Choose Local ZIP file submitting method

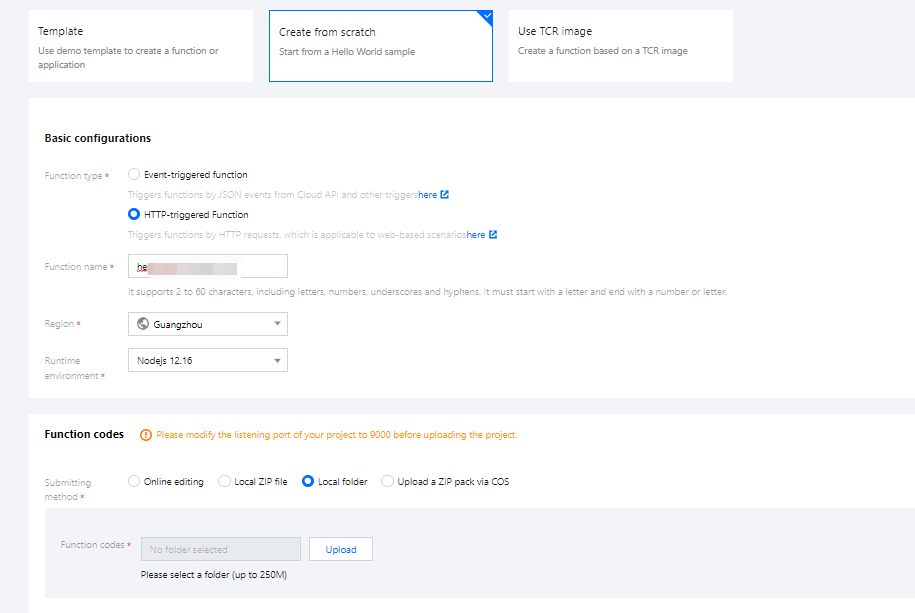pos(224,482)
